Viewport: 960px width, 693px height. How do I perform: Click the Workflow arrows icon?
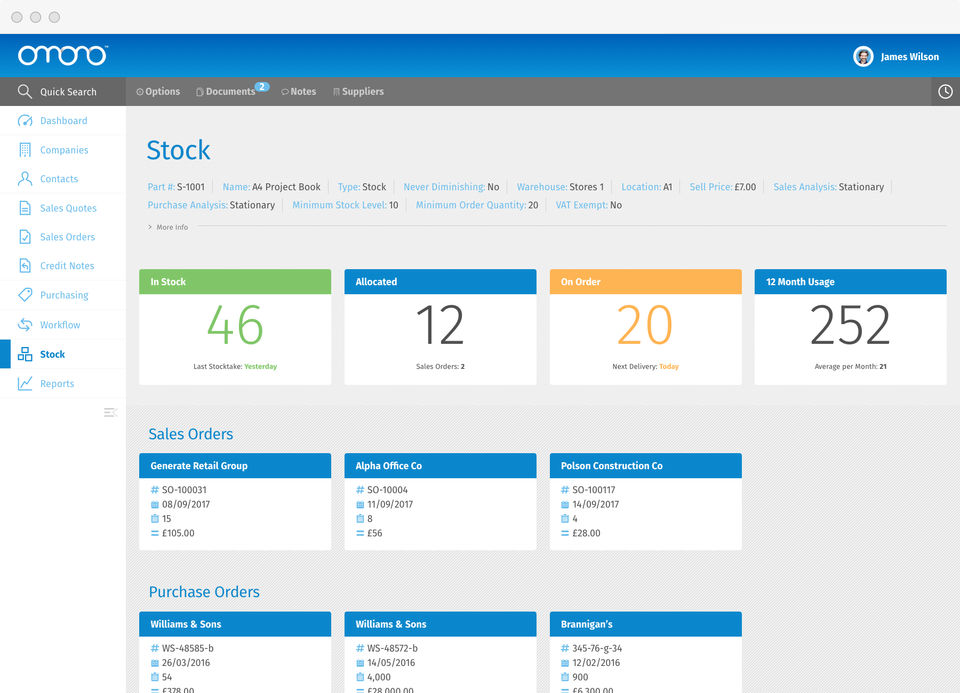[x=25, y=324]
